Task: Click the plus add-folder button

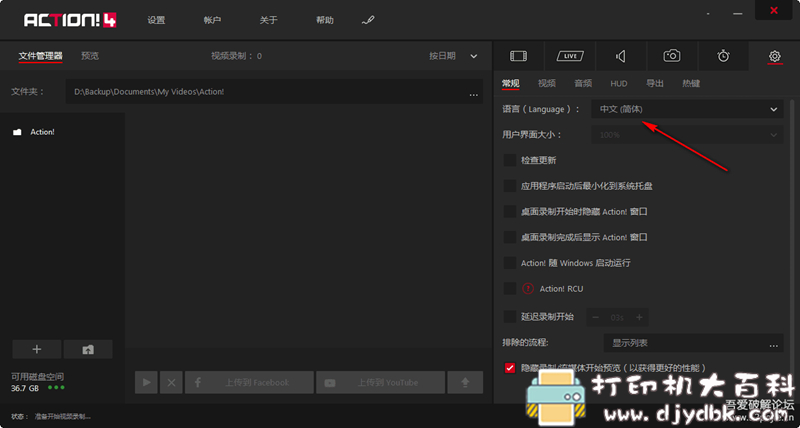Action: point(37,349)
